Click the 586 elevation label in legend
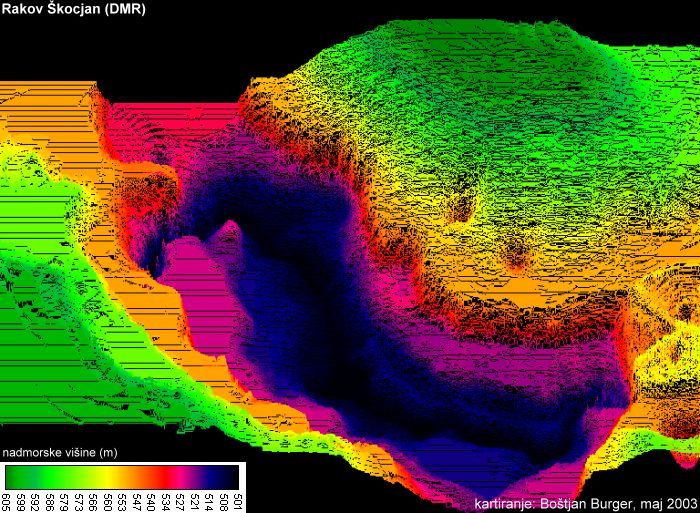The width and height of the screenshot is (700, 513). (x=49, y=501)
